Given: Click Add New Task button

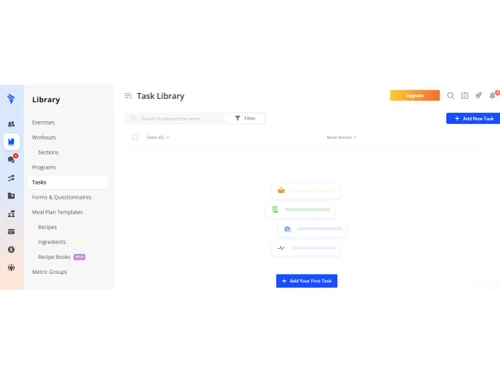Looking at the screenshot, I should click(473, 119).
